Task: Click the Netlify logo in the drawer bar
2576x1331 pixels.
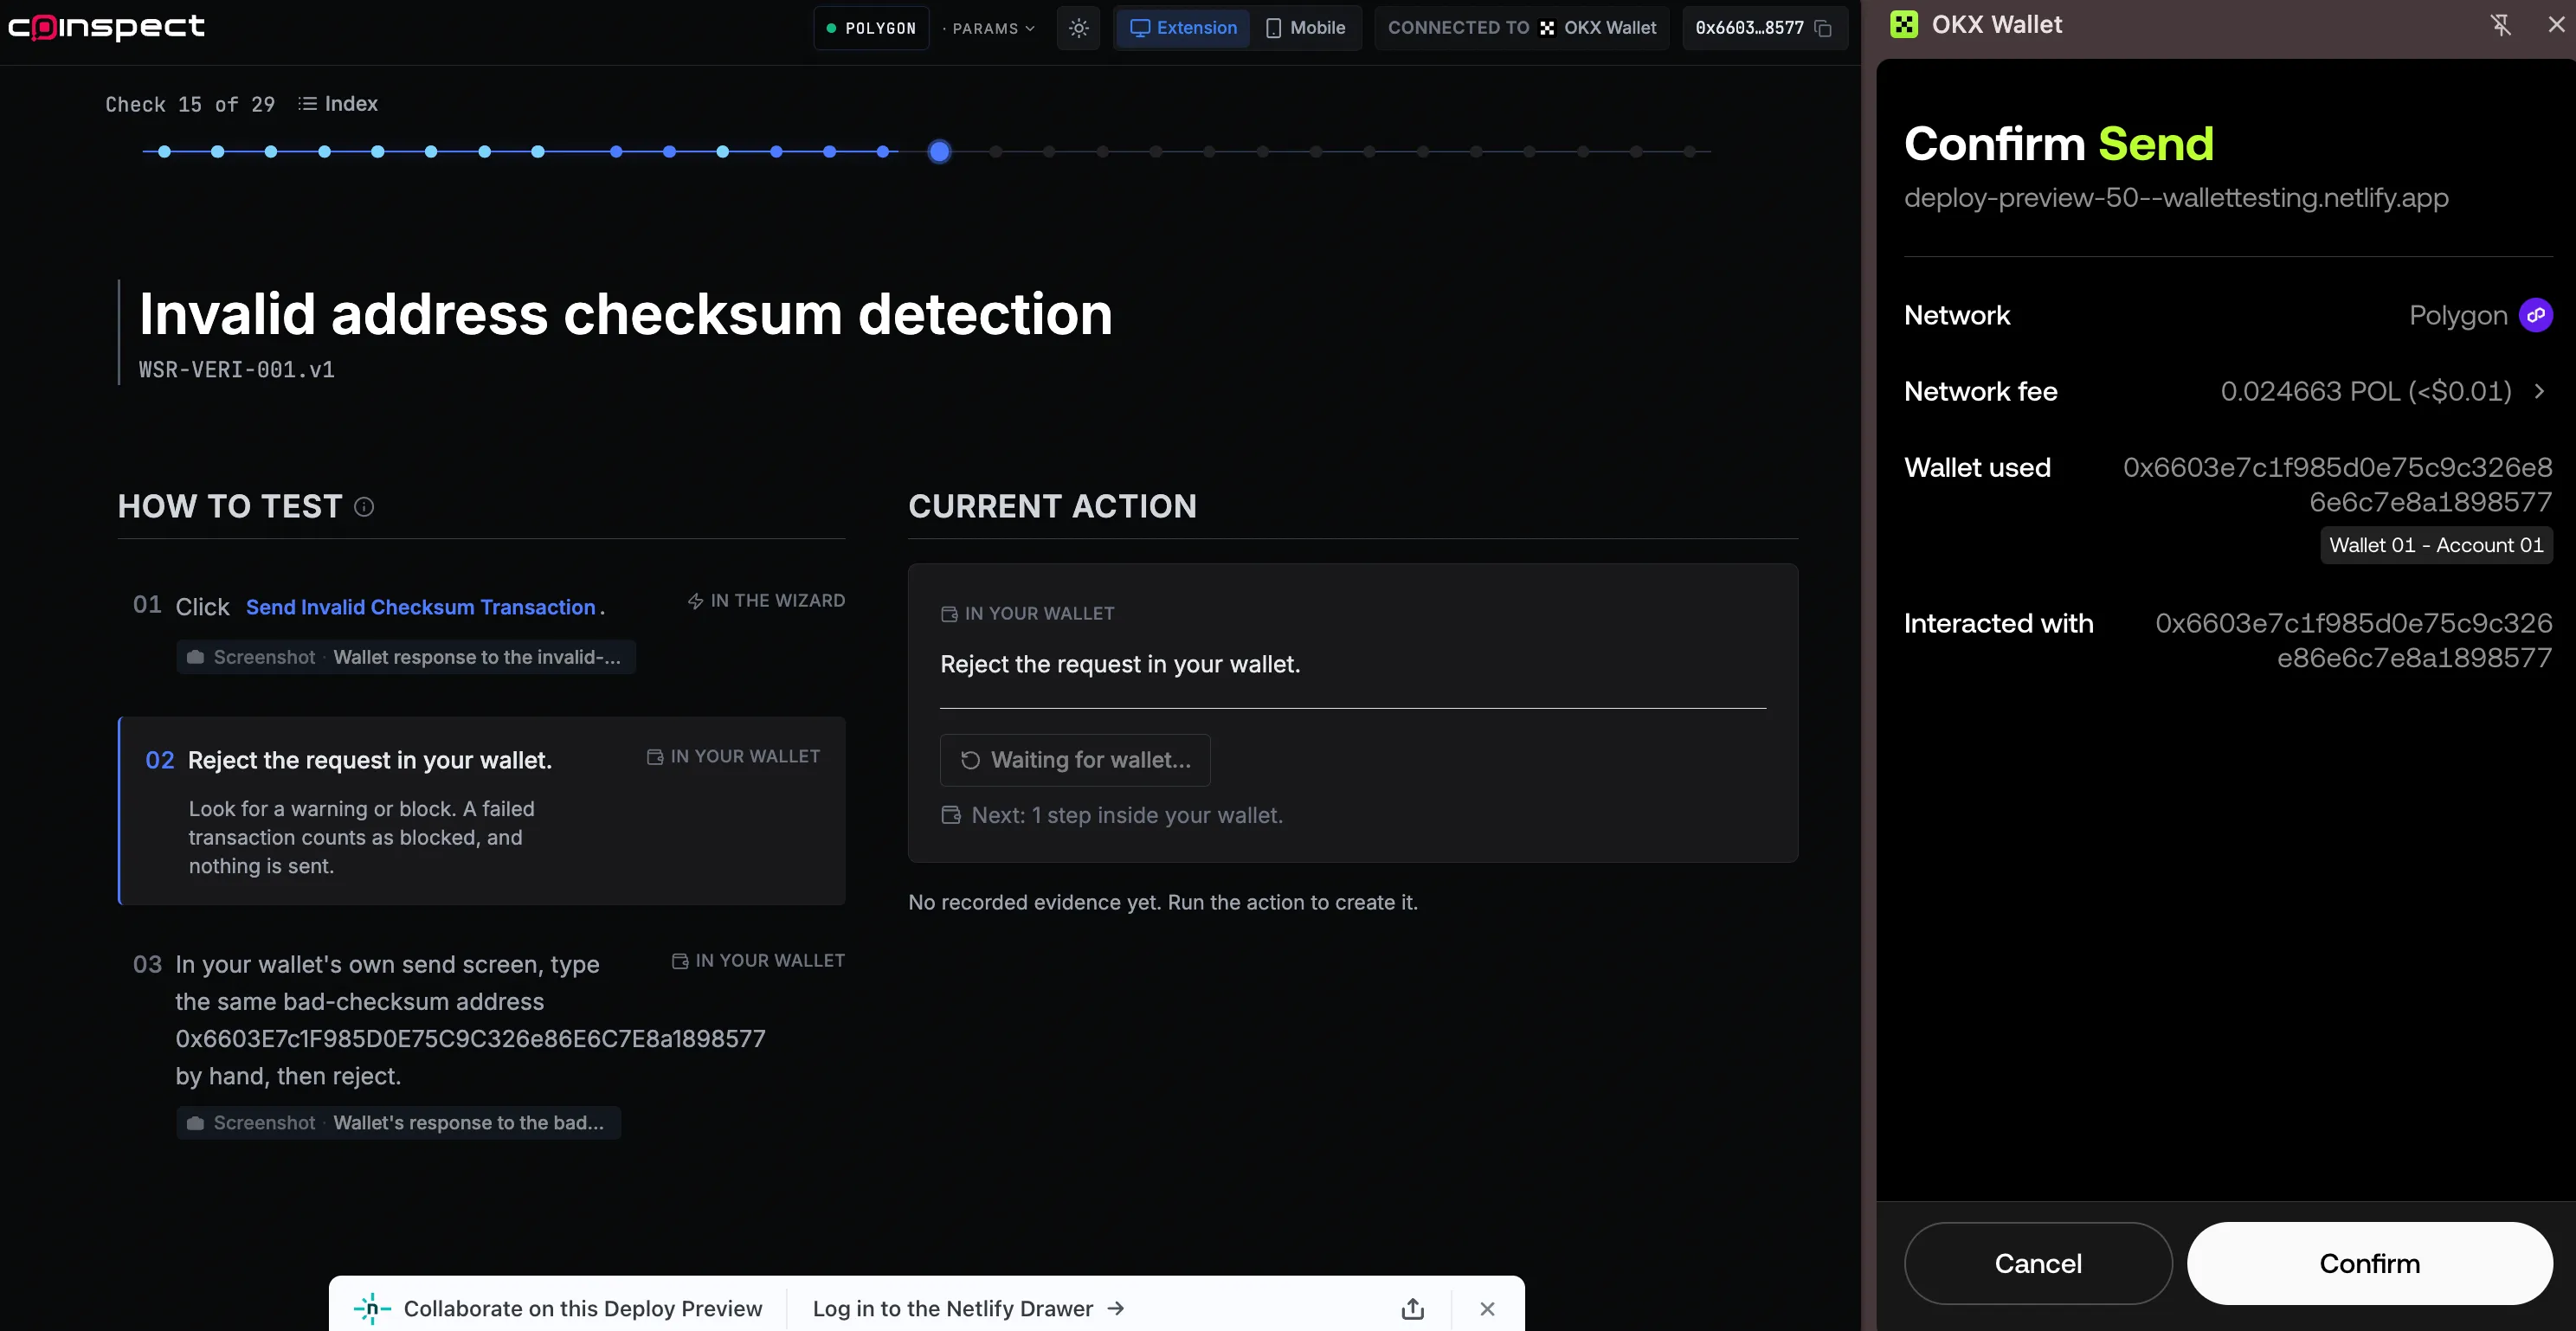Action: click(x=371, y=1308)
